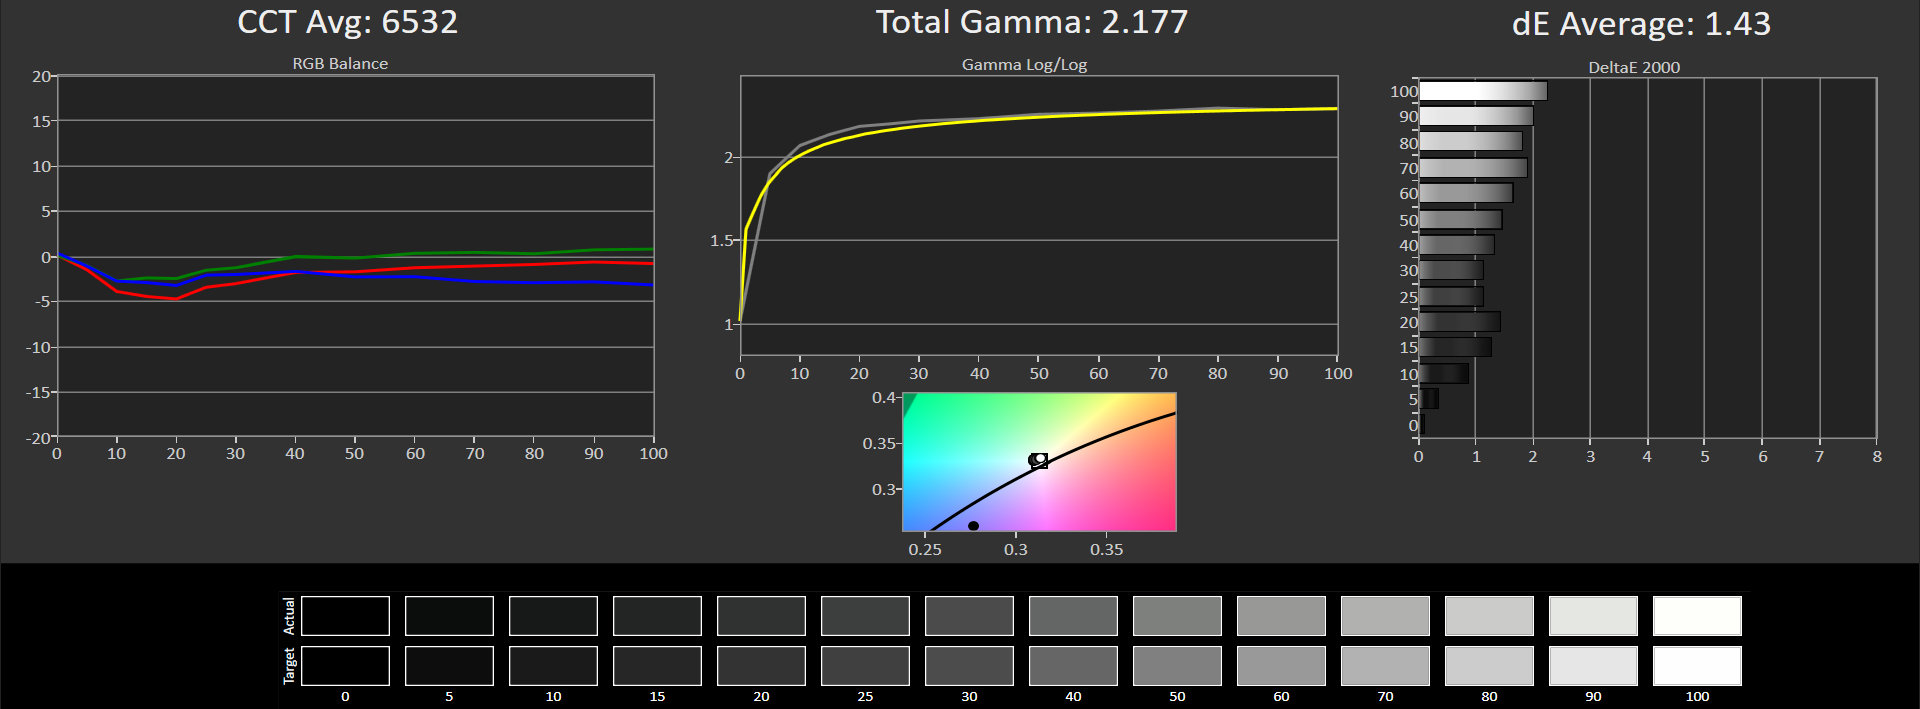This screenshot has width=1920, height=709.
Task: Select the Actual swatch for level 80
Action: [x=1489, y=616]
